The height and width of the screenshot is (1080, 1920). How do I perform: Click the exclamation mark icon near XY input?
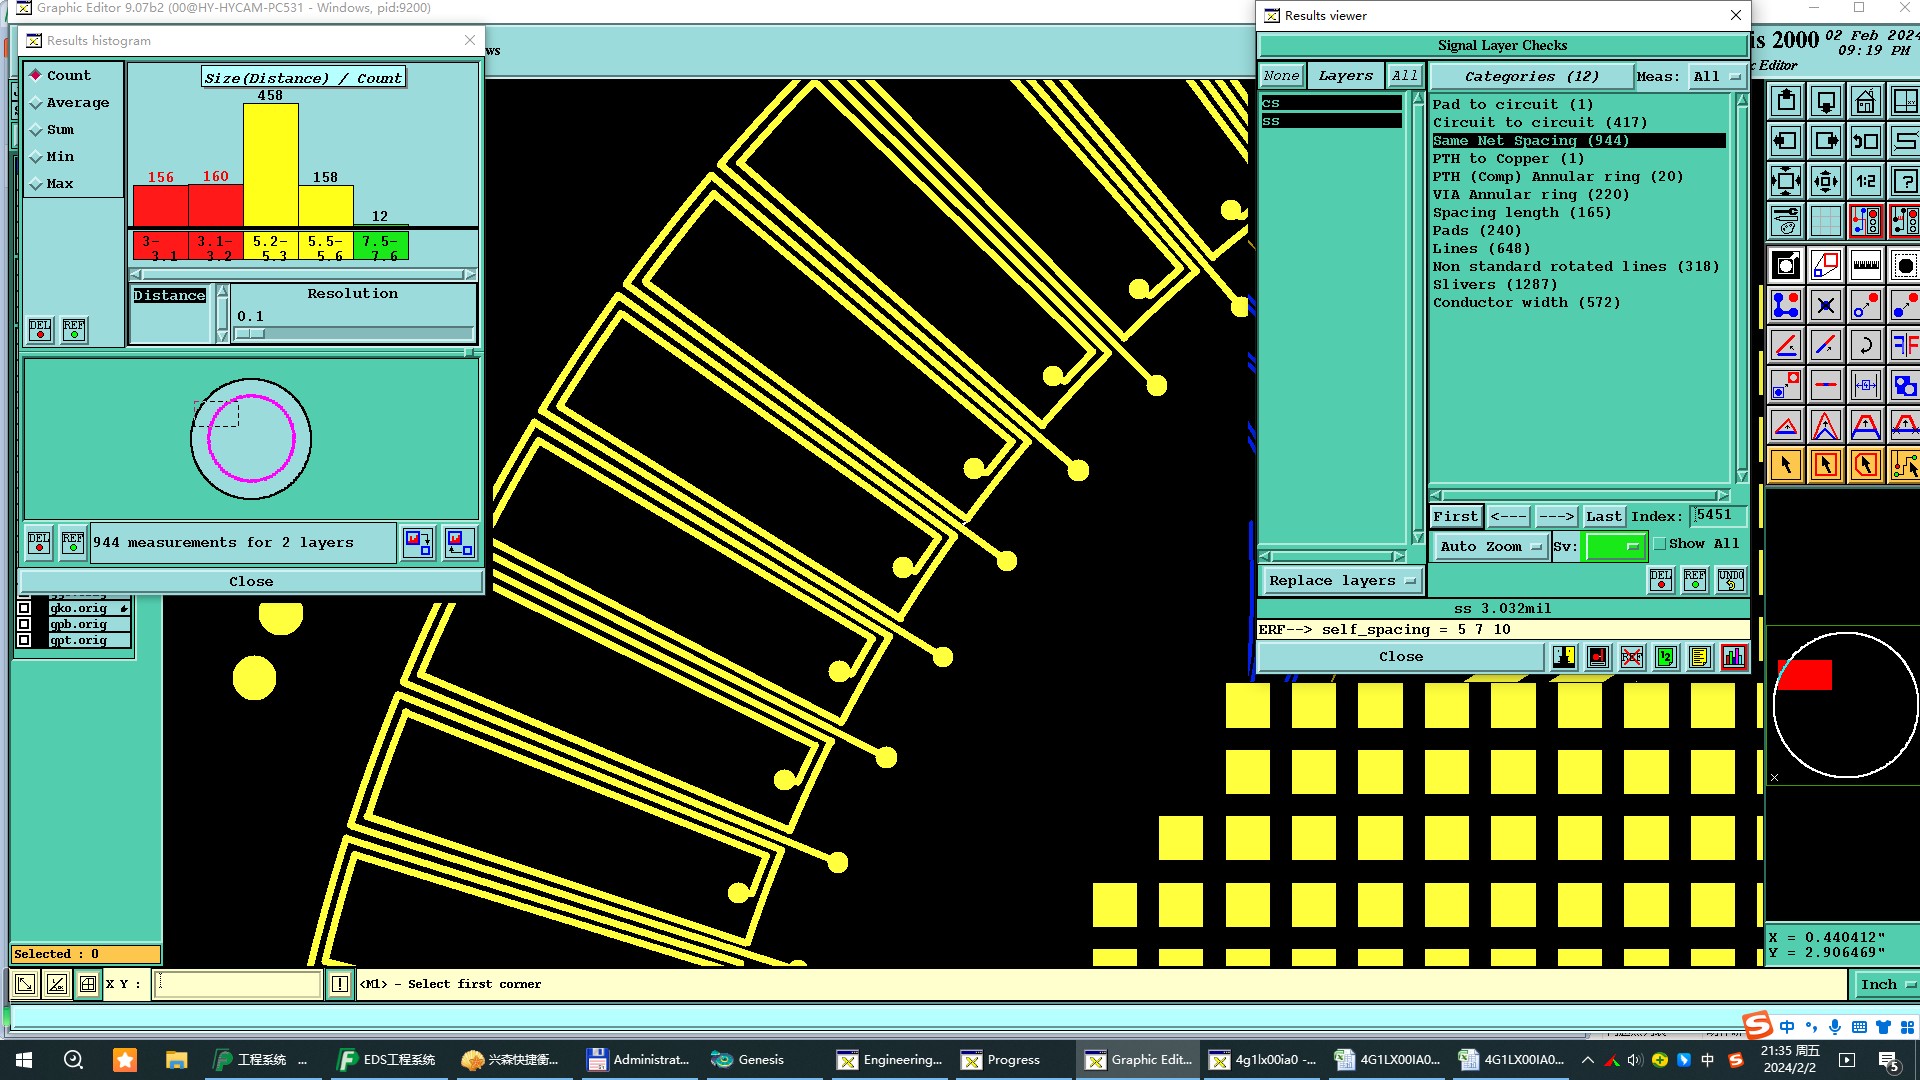(x=340, y=984)
